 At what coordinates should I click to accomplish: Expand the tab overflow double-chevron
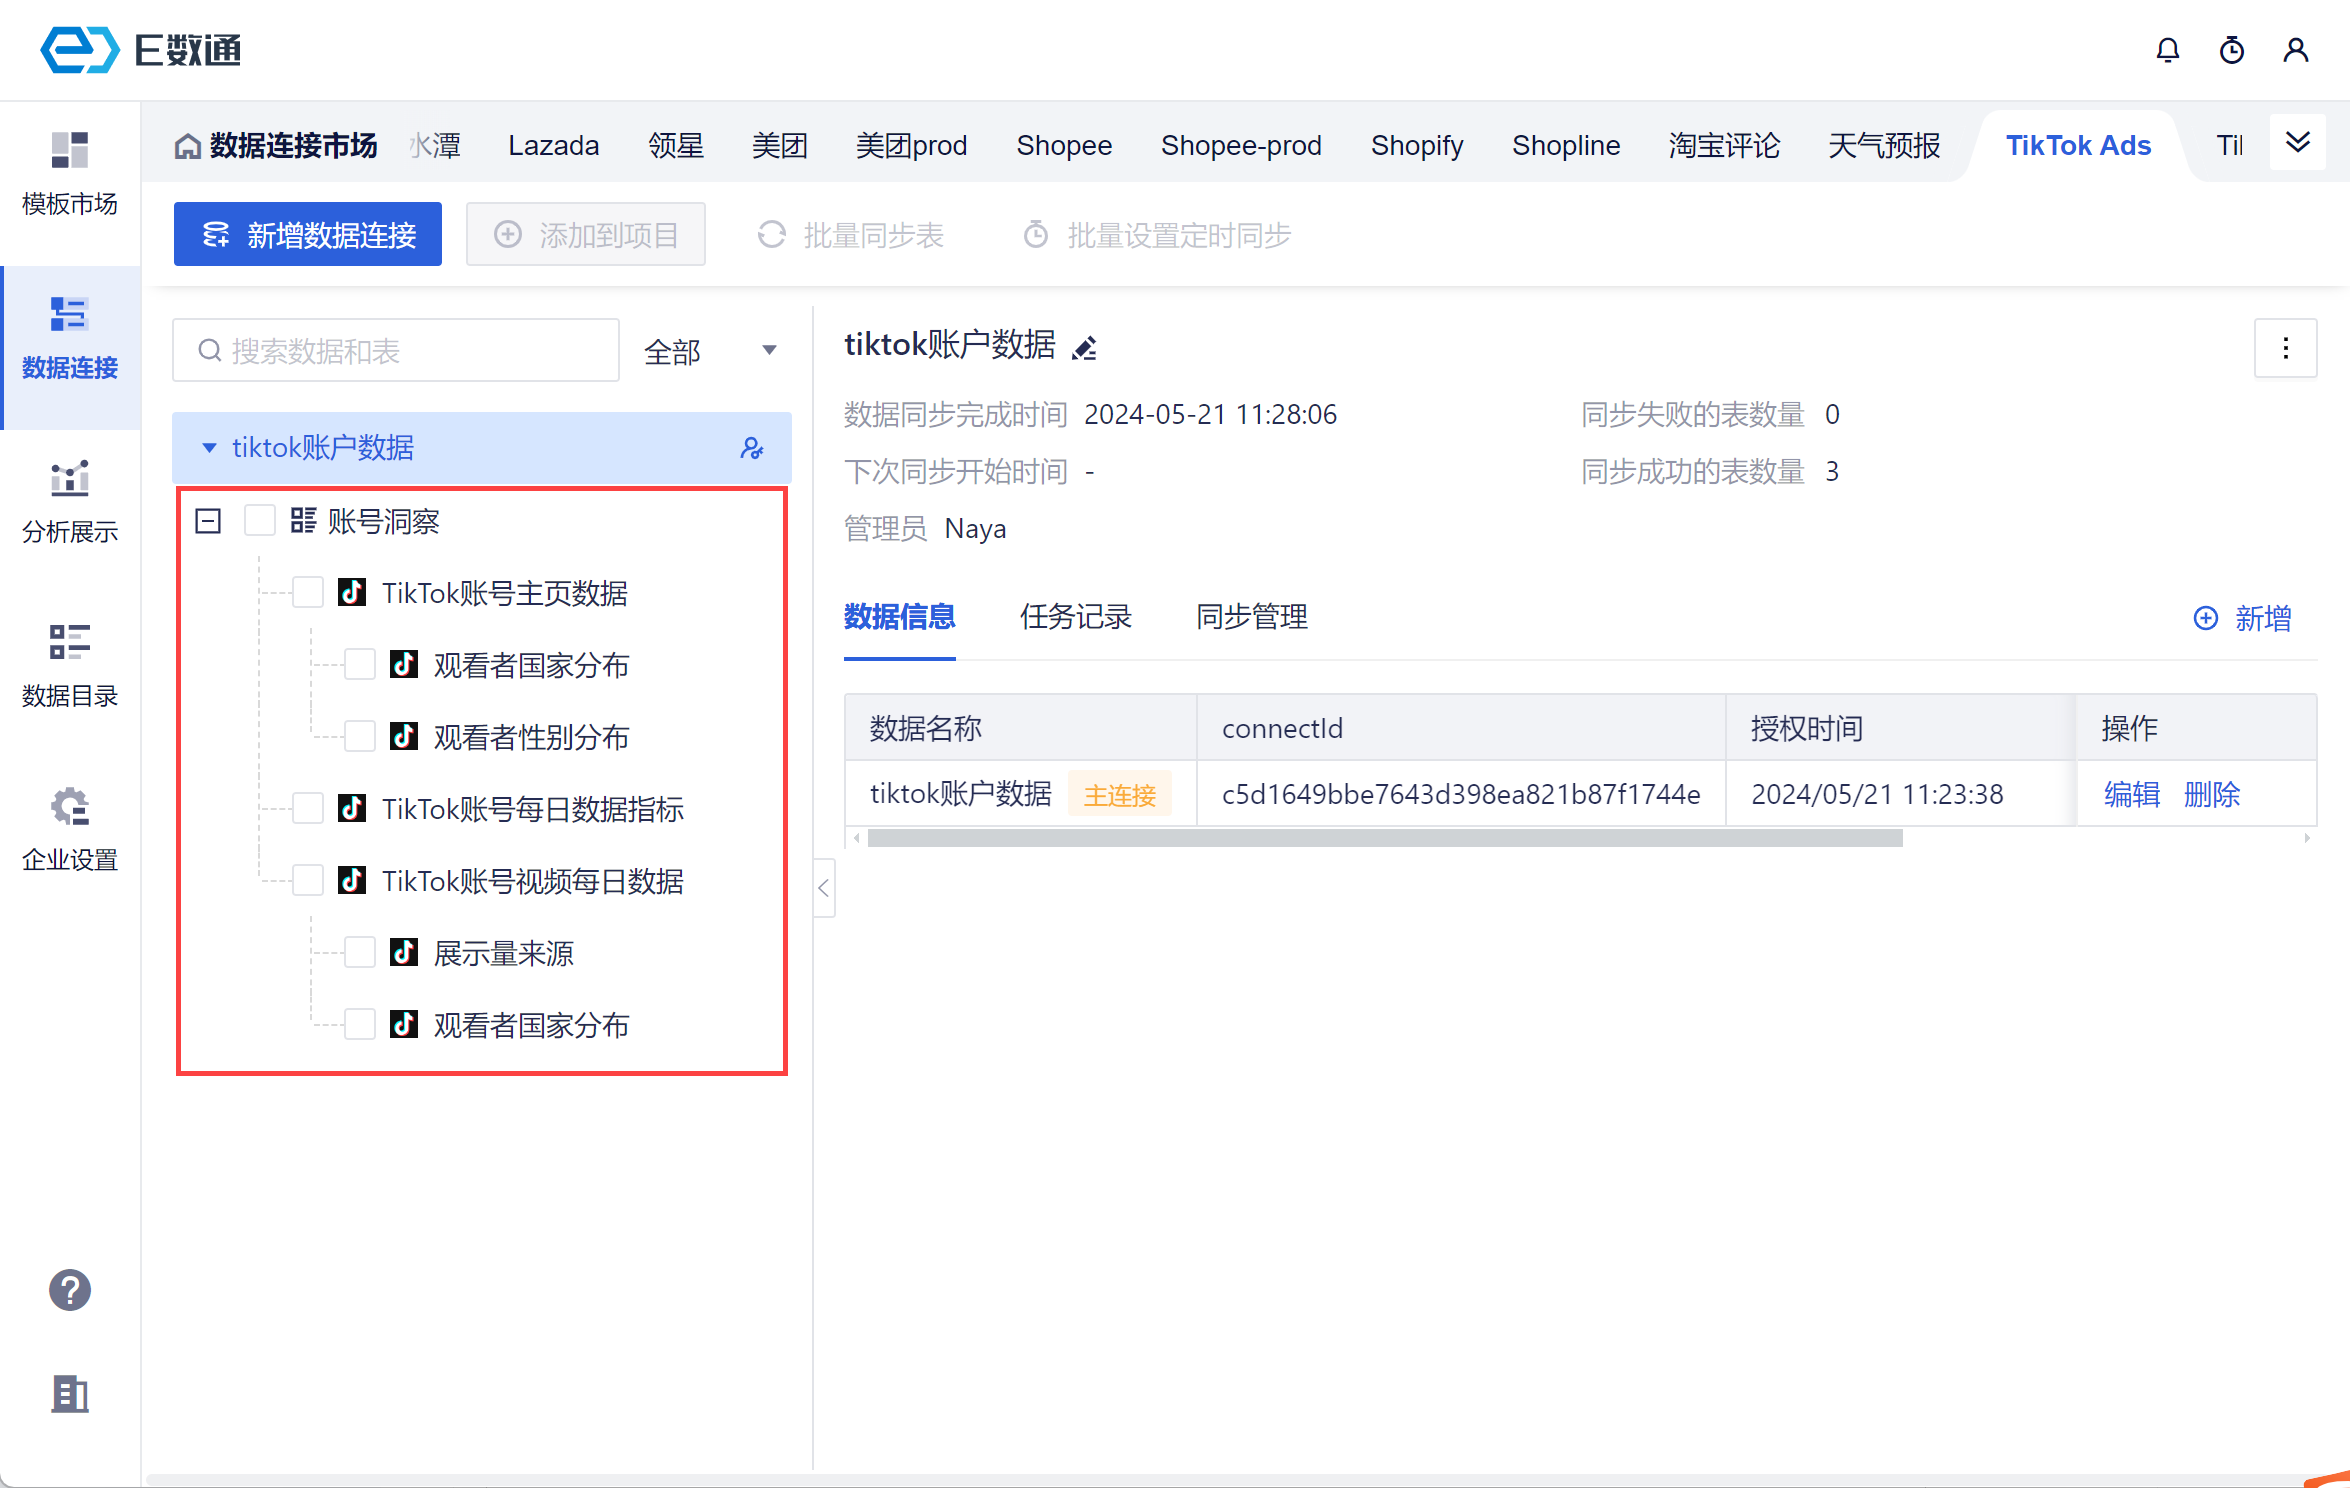pos(2297,142)
